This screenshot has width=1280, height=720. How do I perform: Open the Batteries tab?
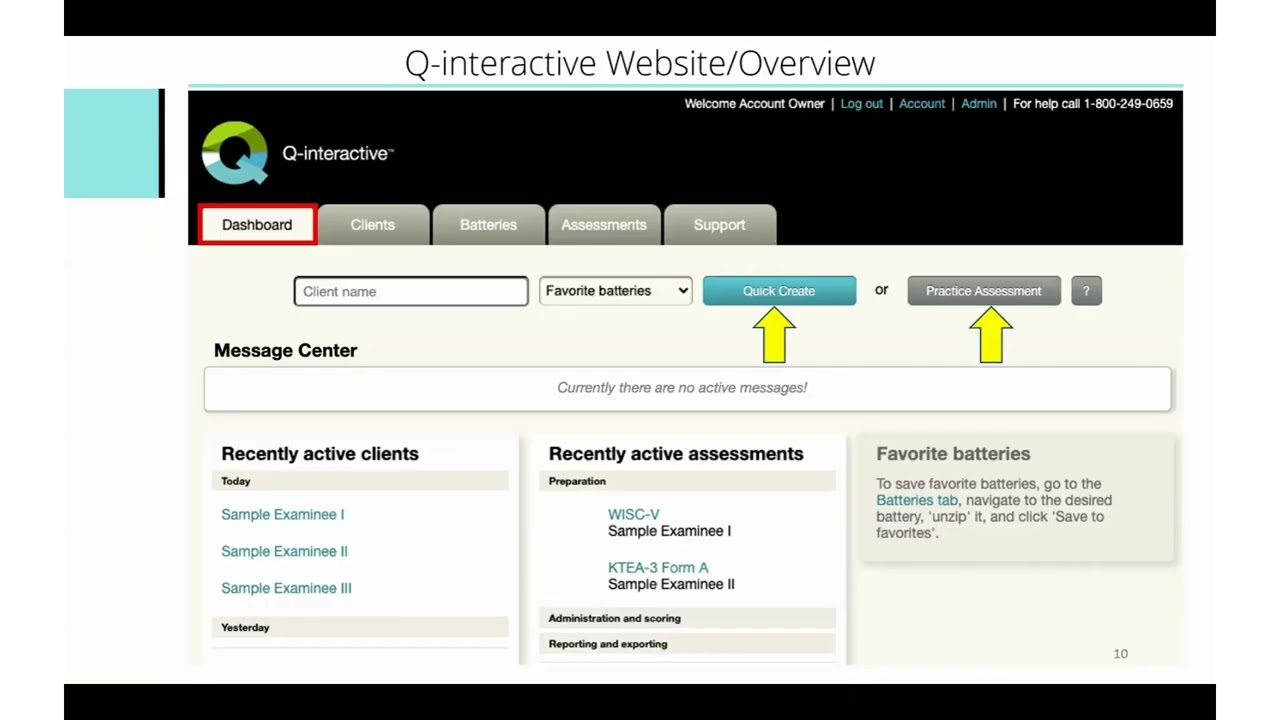tap(488, 225)
